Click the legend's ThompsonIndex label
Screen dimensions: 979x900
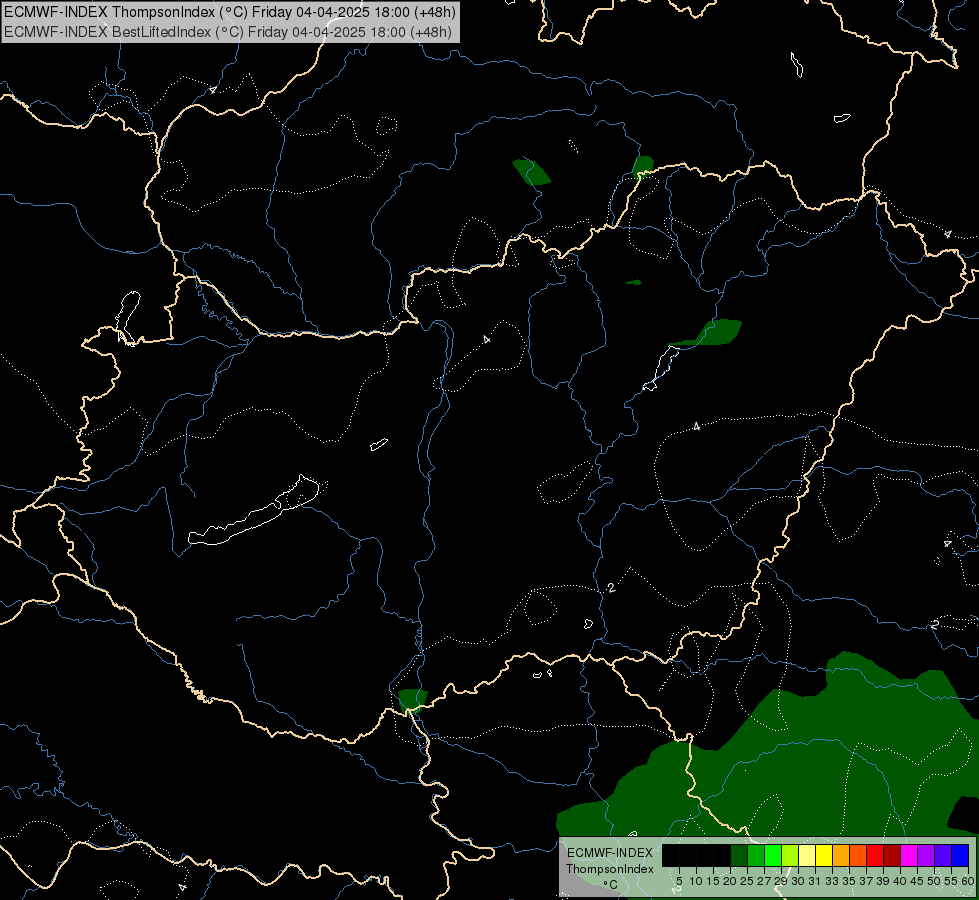[x=610, y=869]
